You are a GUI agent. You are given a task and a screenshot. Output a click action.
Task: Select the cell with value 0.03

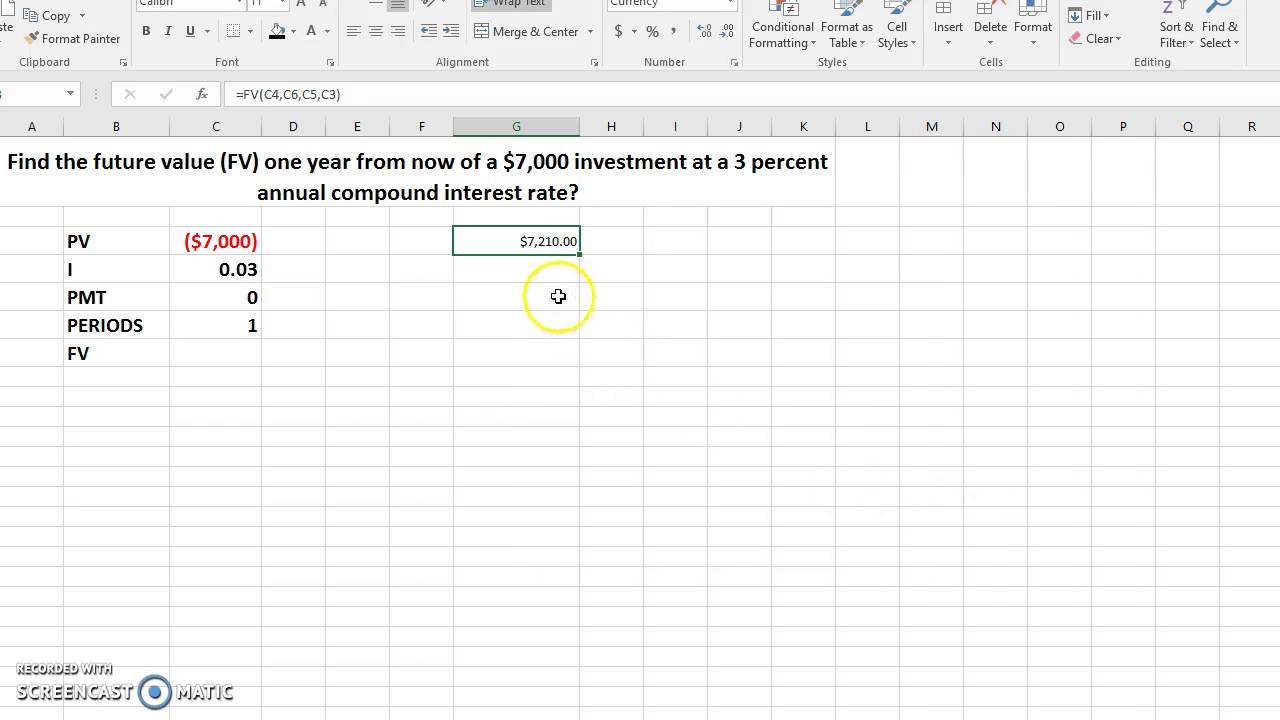(216, 269)
